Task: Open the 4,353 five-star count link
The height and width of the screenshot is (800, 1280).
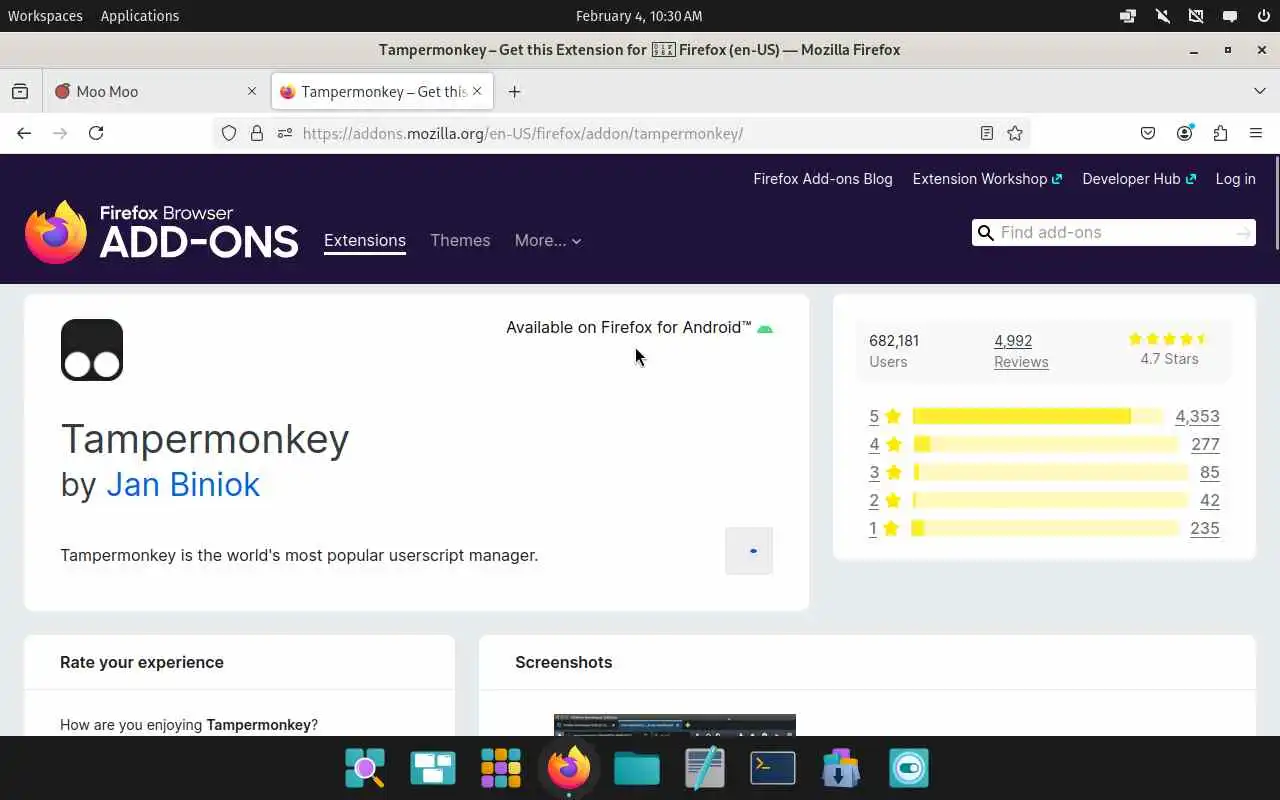Action: click(x=1198, y=416)
